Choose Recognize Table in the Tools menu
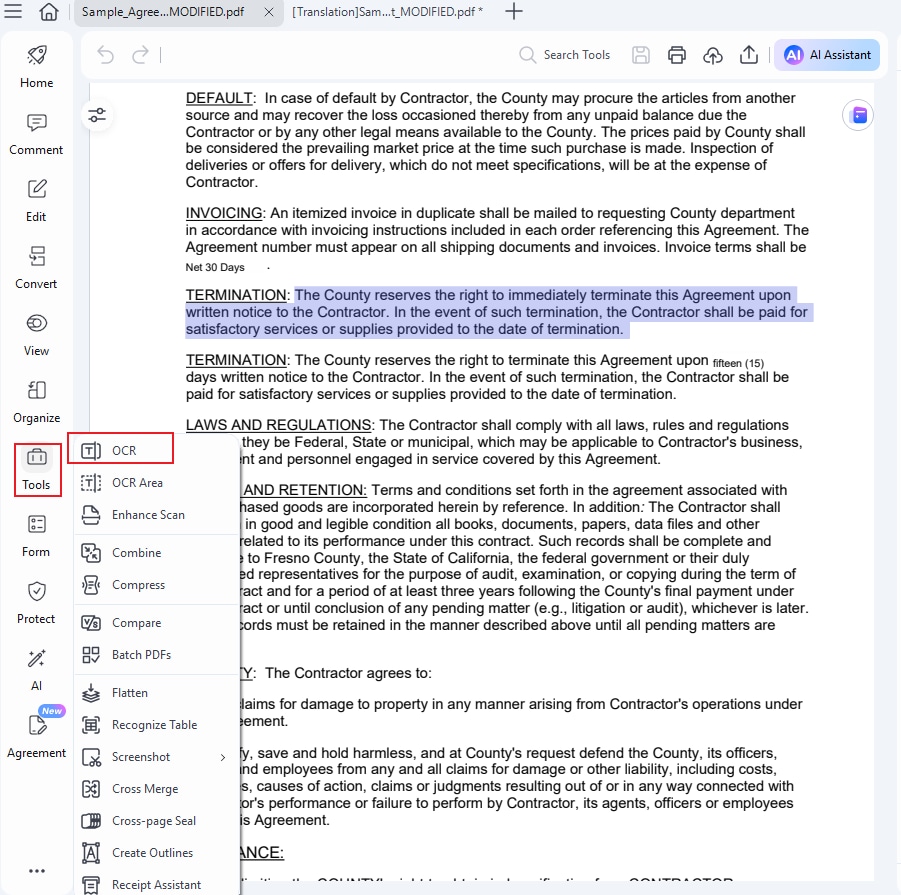 coord(156,725)
